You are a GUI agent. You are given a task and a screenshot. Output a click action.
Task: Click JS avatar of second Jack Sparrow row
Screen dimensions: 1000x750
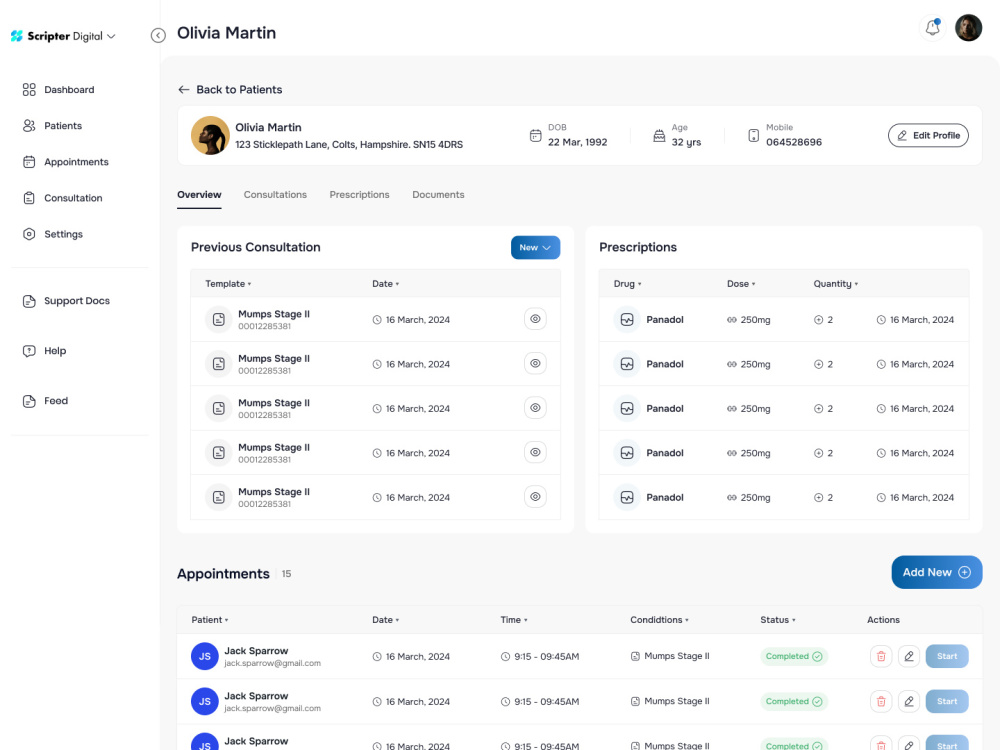[x=205, y=702]
